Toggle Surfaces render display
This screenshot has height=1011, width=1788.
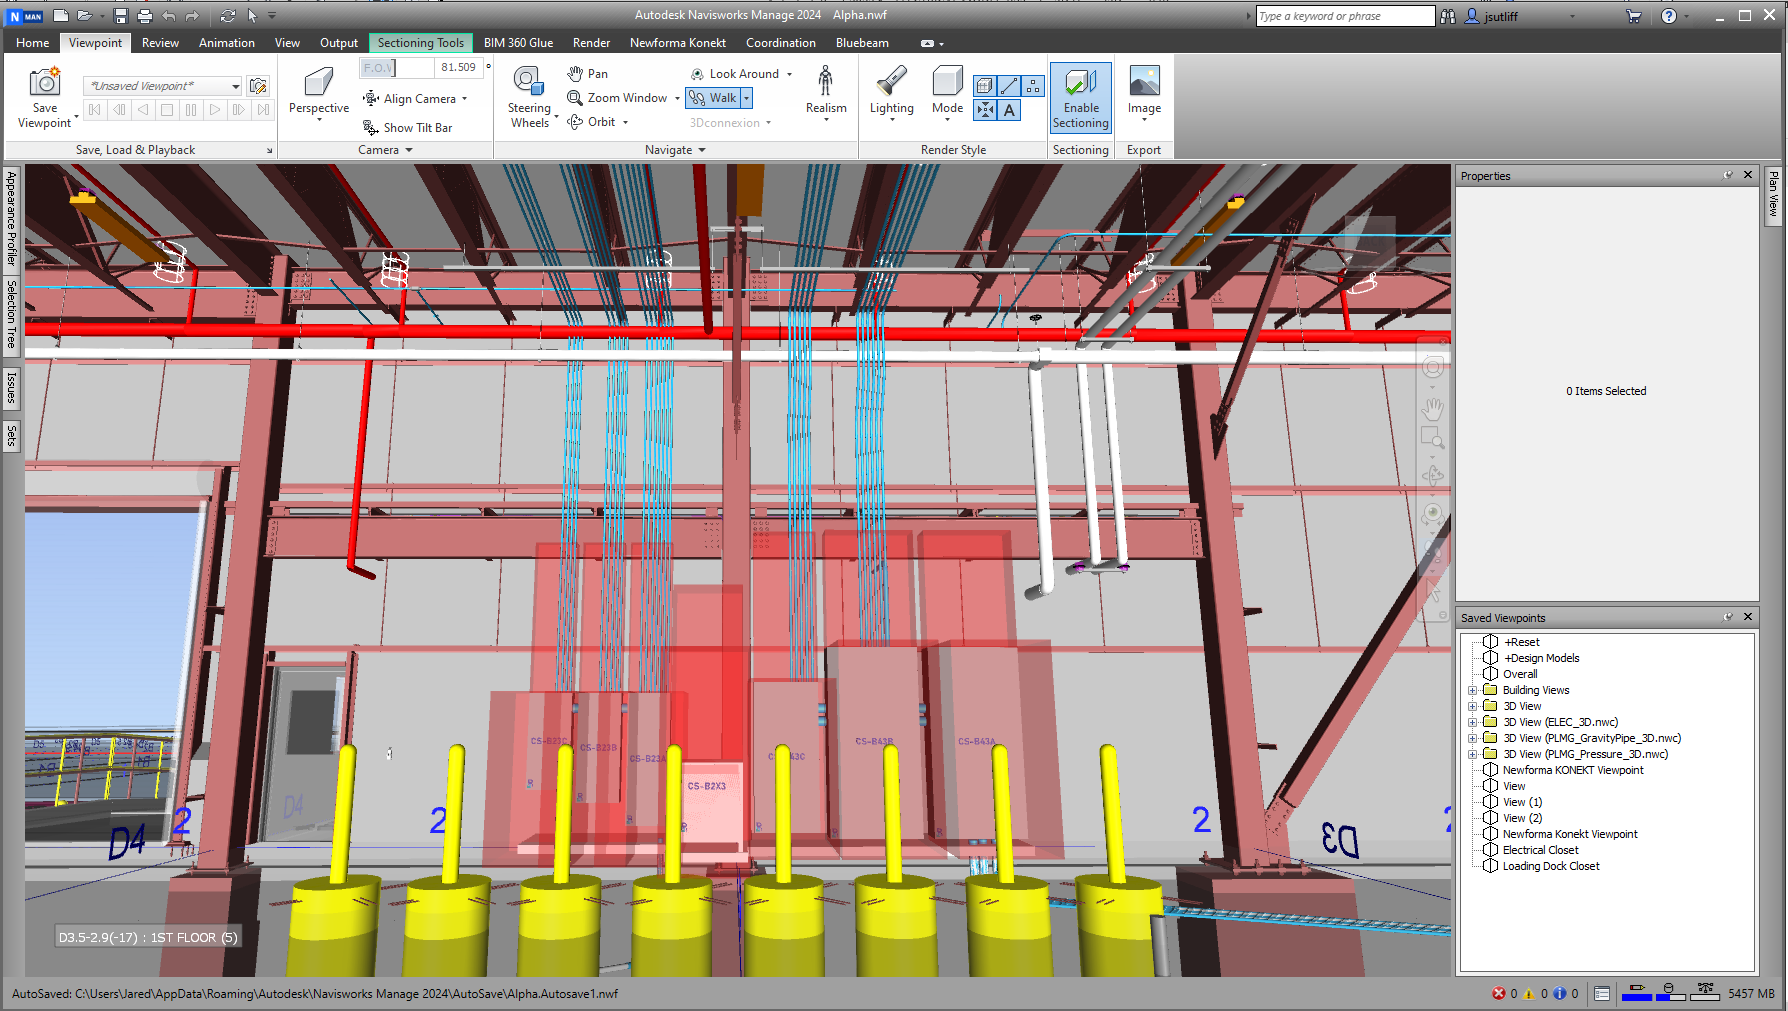click(x=985, y=86)
